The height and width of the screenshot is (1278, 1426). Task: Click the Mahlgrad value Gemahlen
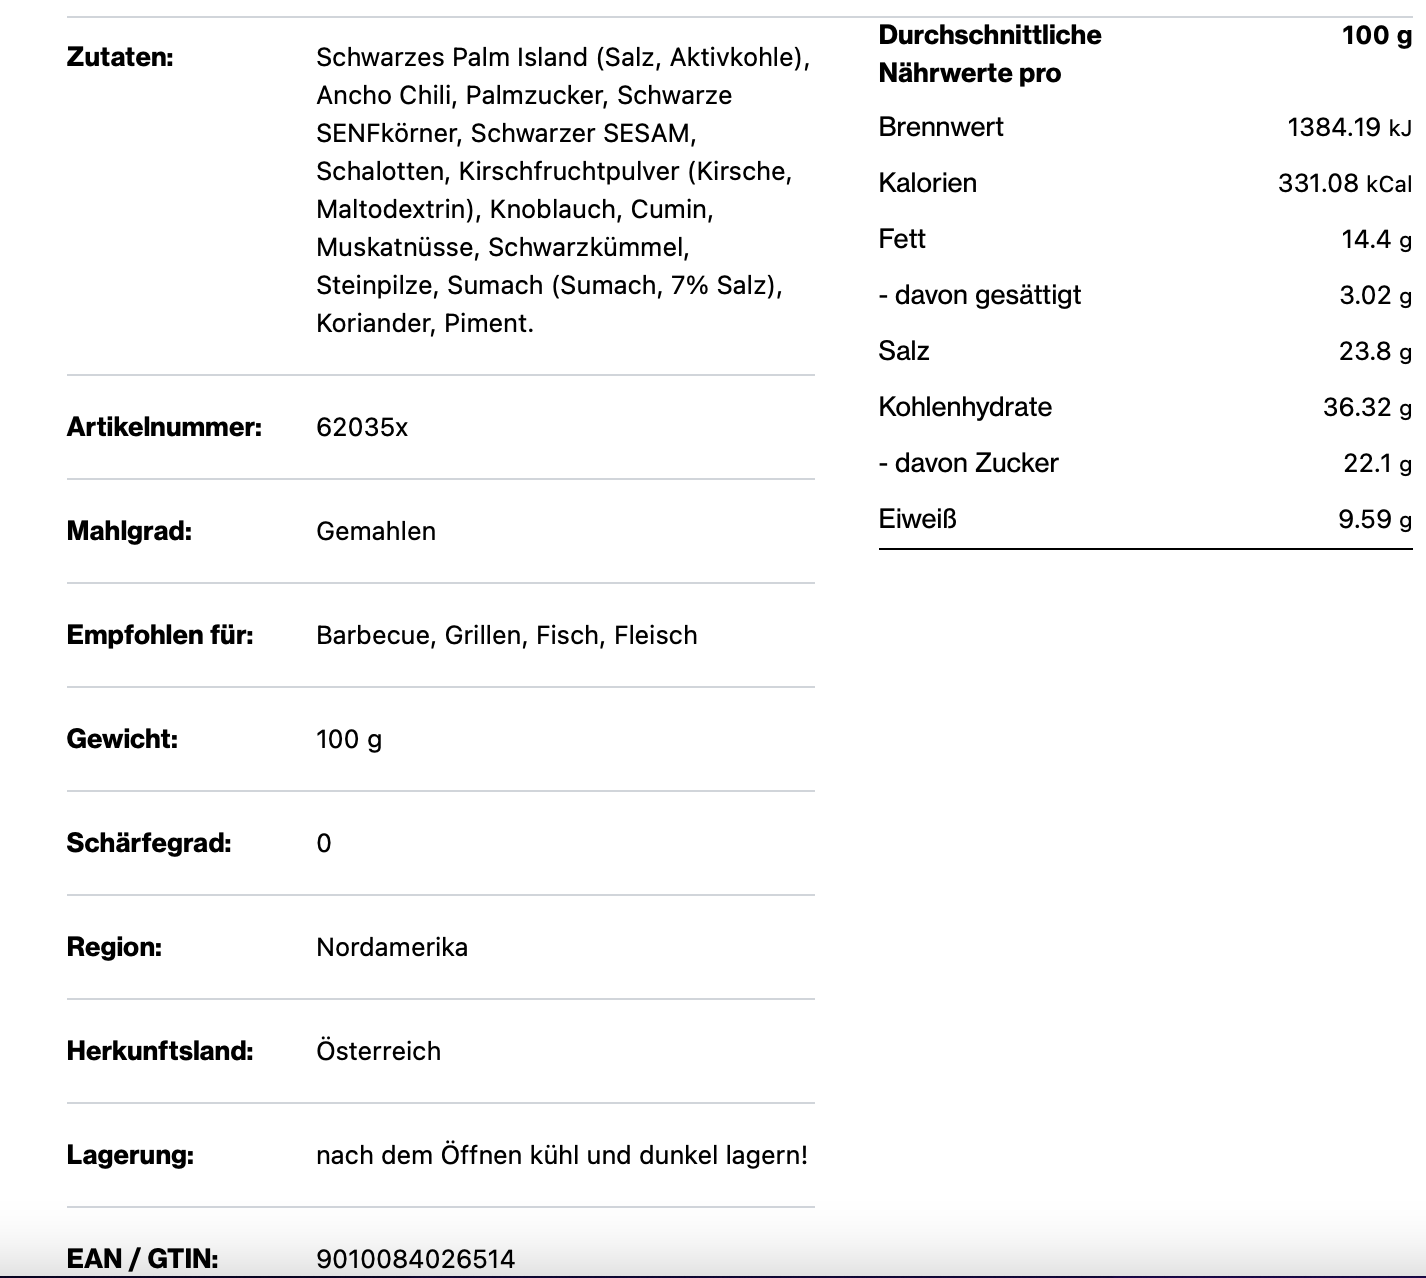click(376, 532)
